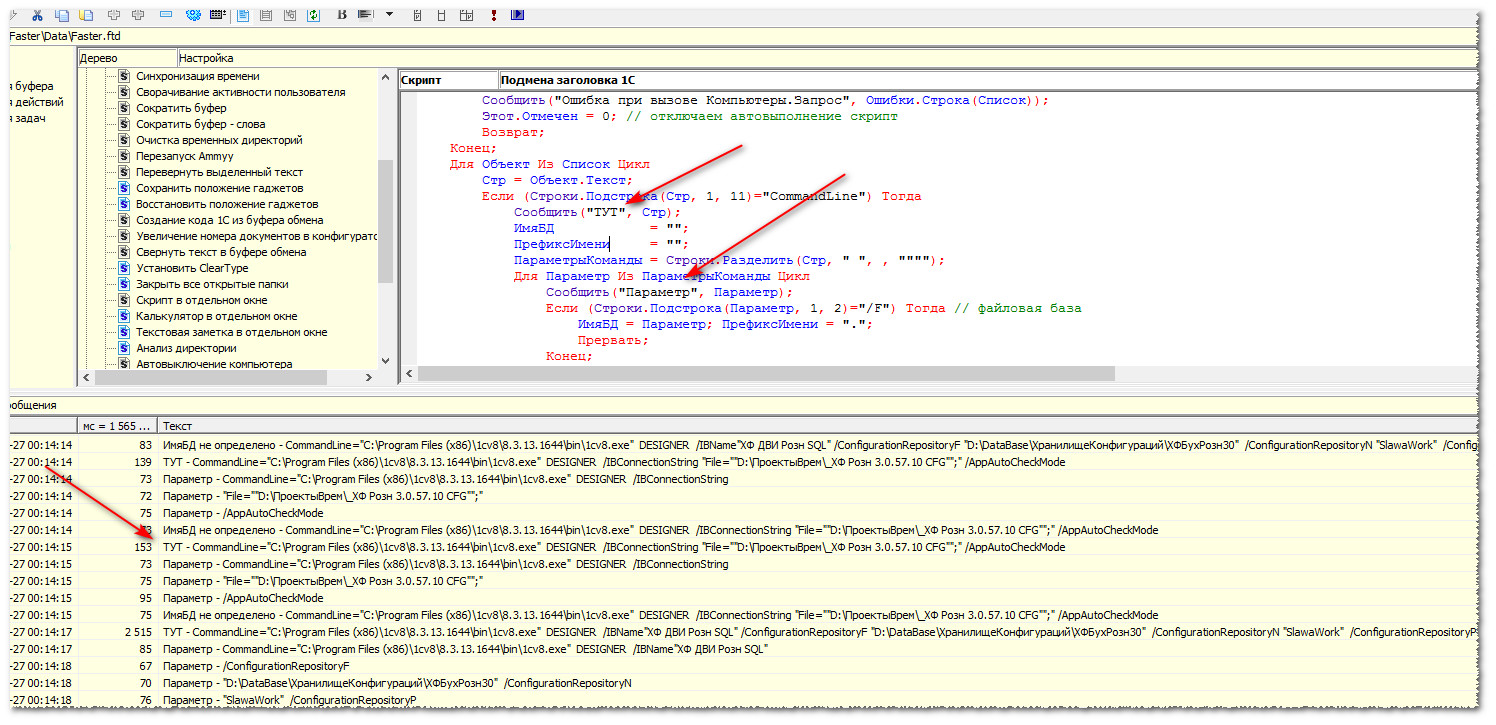Click the keyboard-style toolbar icon
Image resolution: width=1496 pixels, height=725 pixels.
tap(217, 14)
